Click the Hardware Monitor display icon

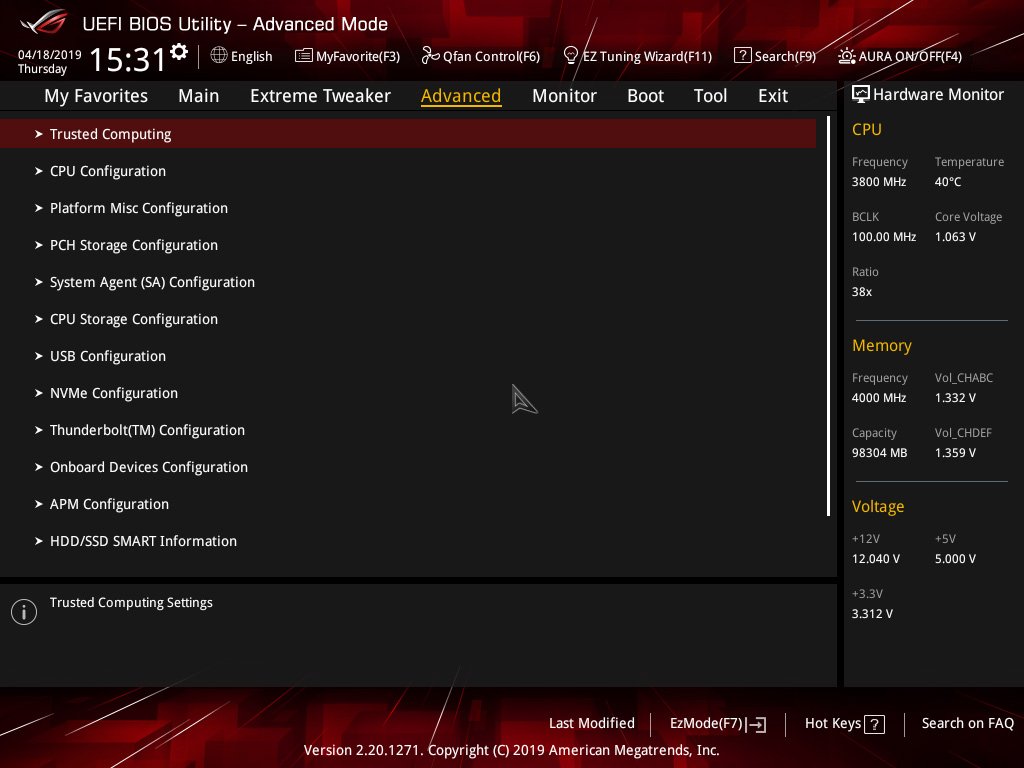tap(861, 94)
